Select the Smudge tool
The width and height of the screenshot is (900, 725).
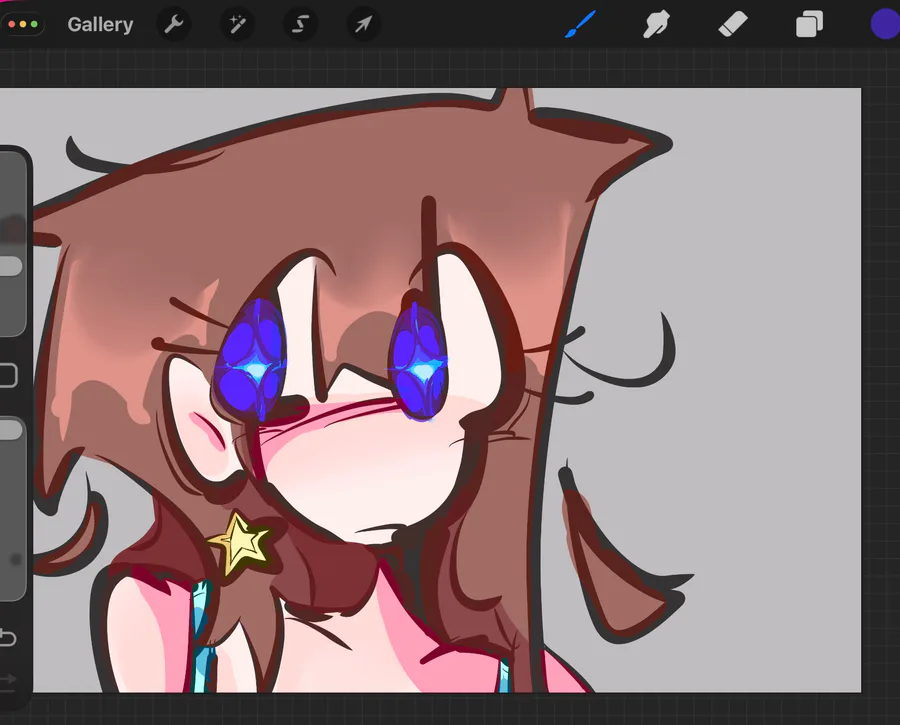point(656,25)
